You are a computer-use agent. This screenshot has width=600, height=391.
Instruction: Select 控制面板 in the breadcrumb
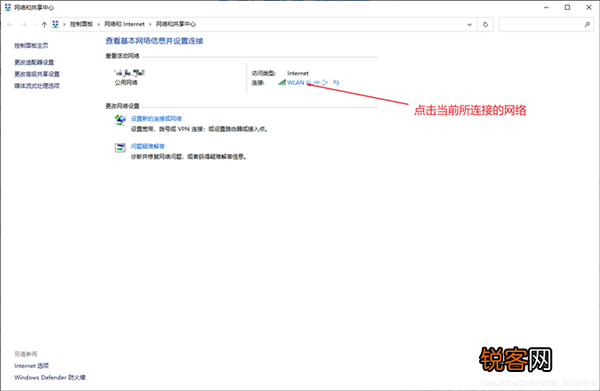click(81, 24)
